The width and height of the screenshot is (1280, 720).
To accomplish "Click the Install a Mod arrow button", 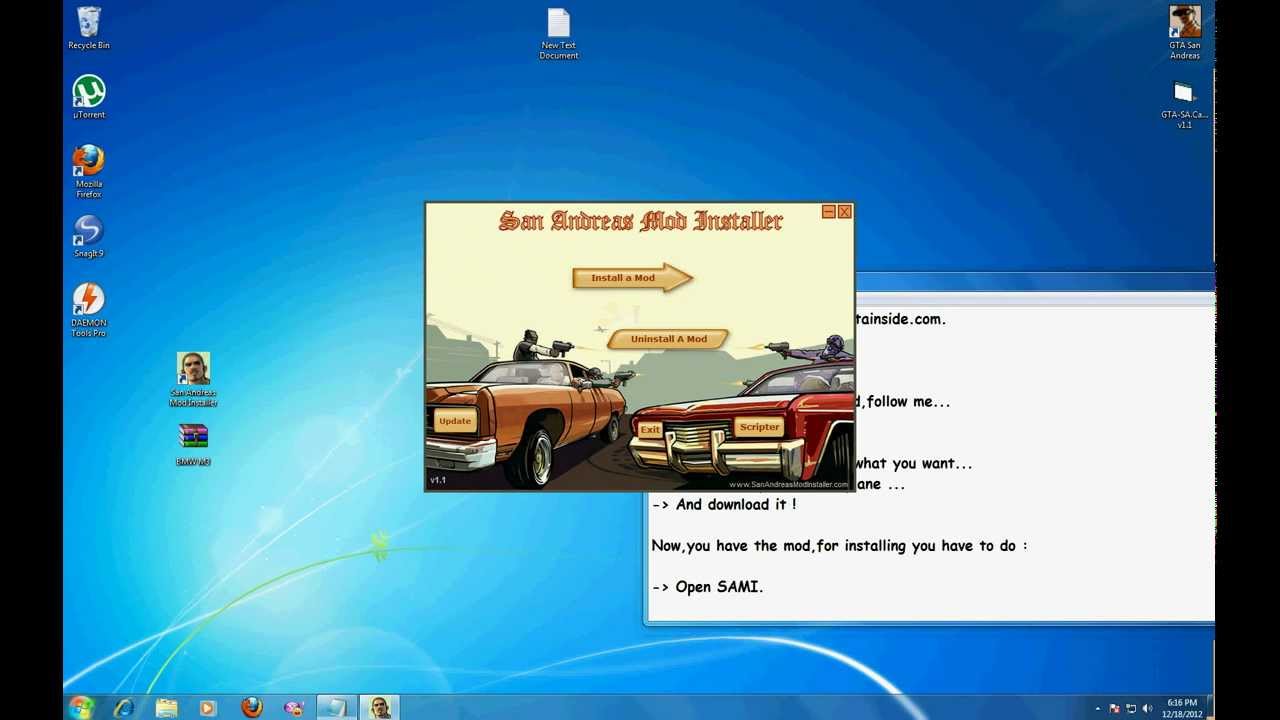I will (x=632, y=278).
